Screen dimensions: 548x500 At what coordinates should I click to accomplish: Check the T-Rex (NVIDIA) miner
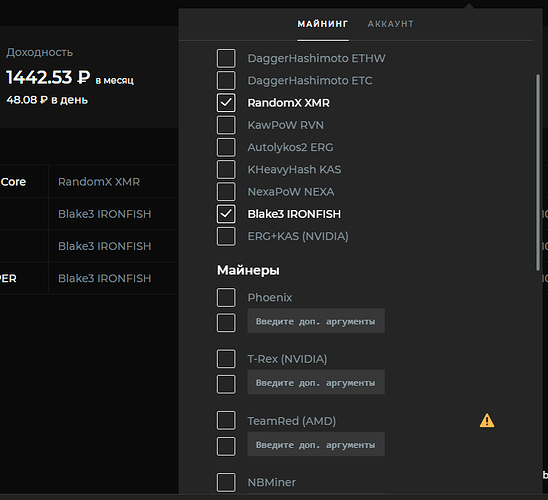tap(226, 359)
